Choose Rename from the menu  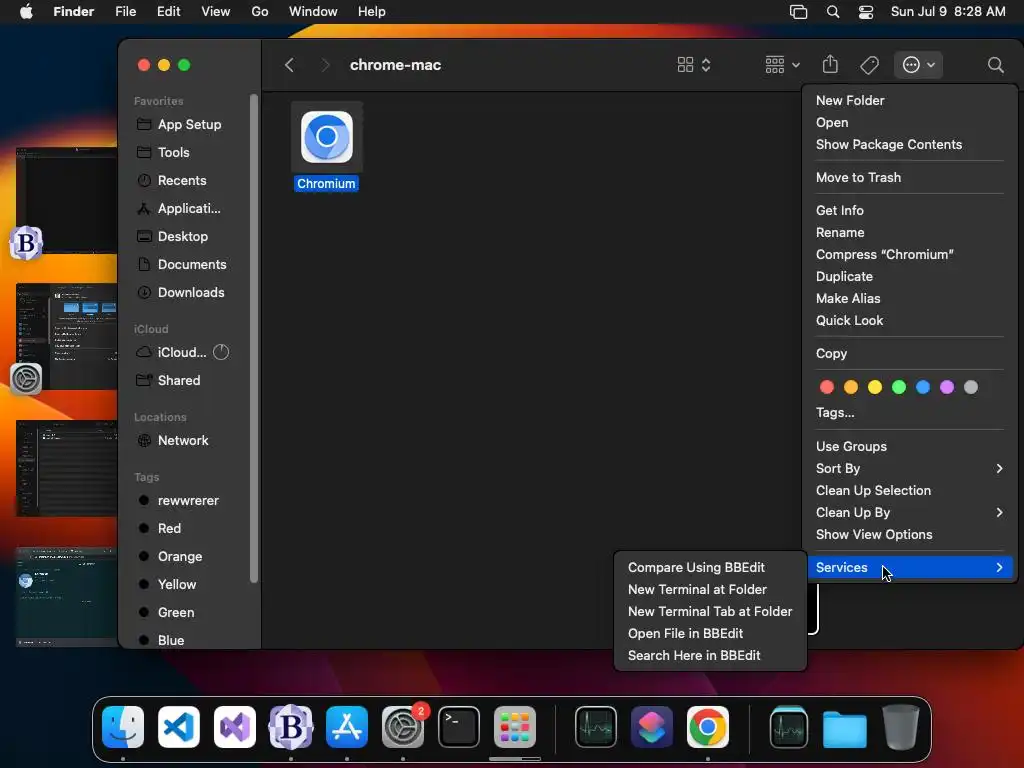[909, 232]
